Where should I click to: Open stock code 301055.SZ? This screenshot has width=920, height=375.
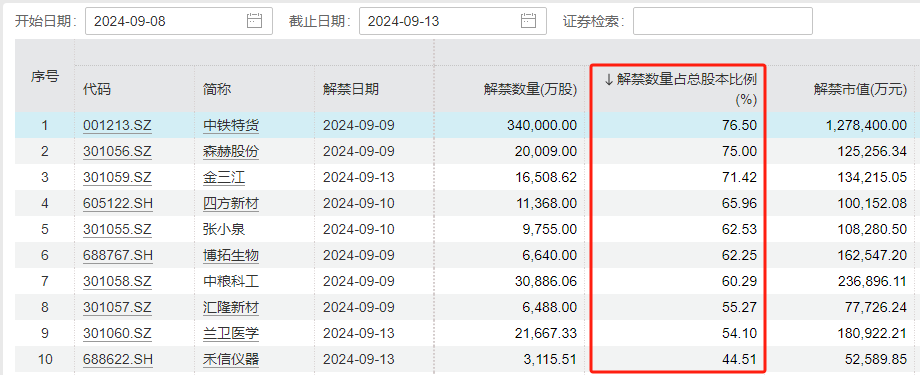[x=117, y=229]
